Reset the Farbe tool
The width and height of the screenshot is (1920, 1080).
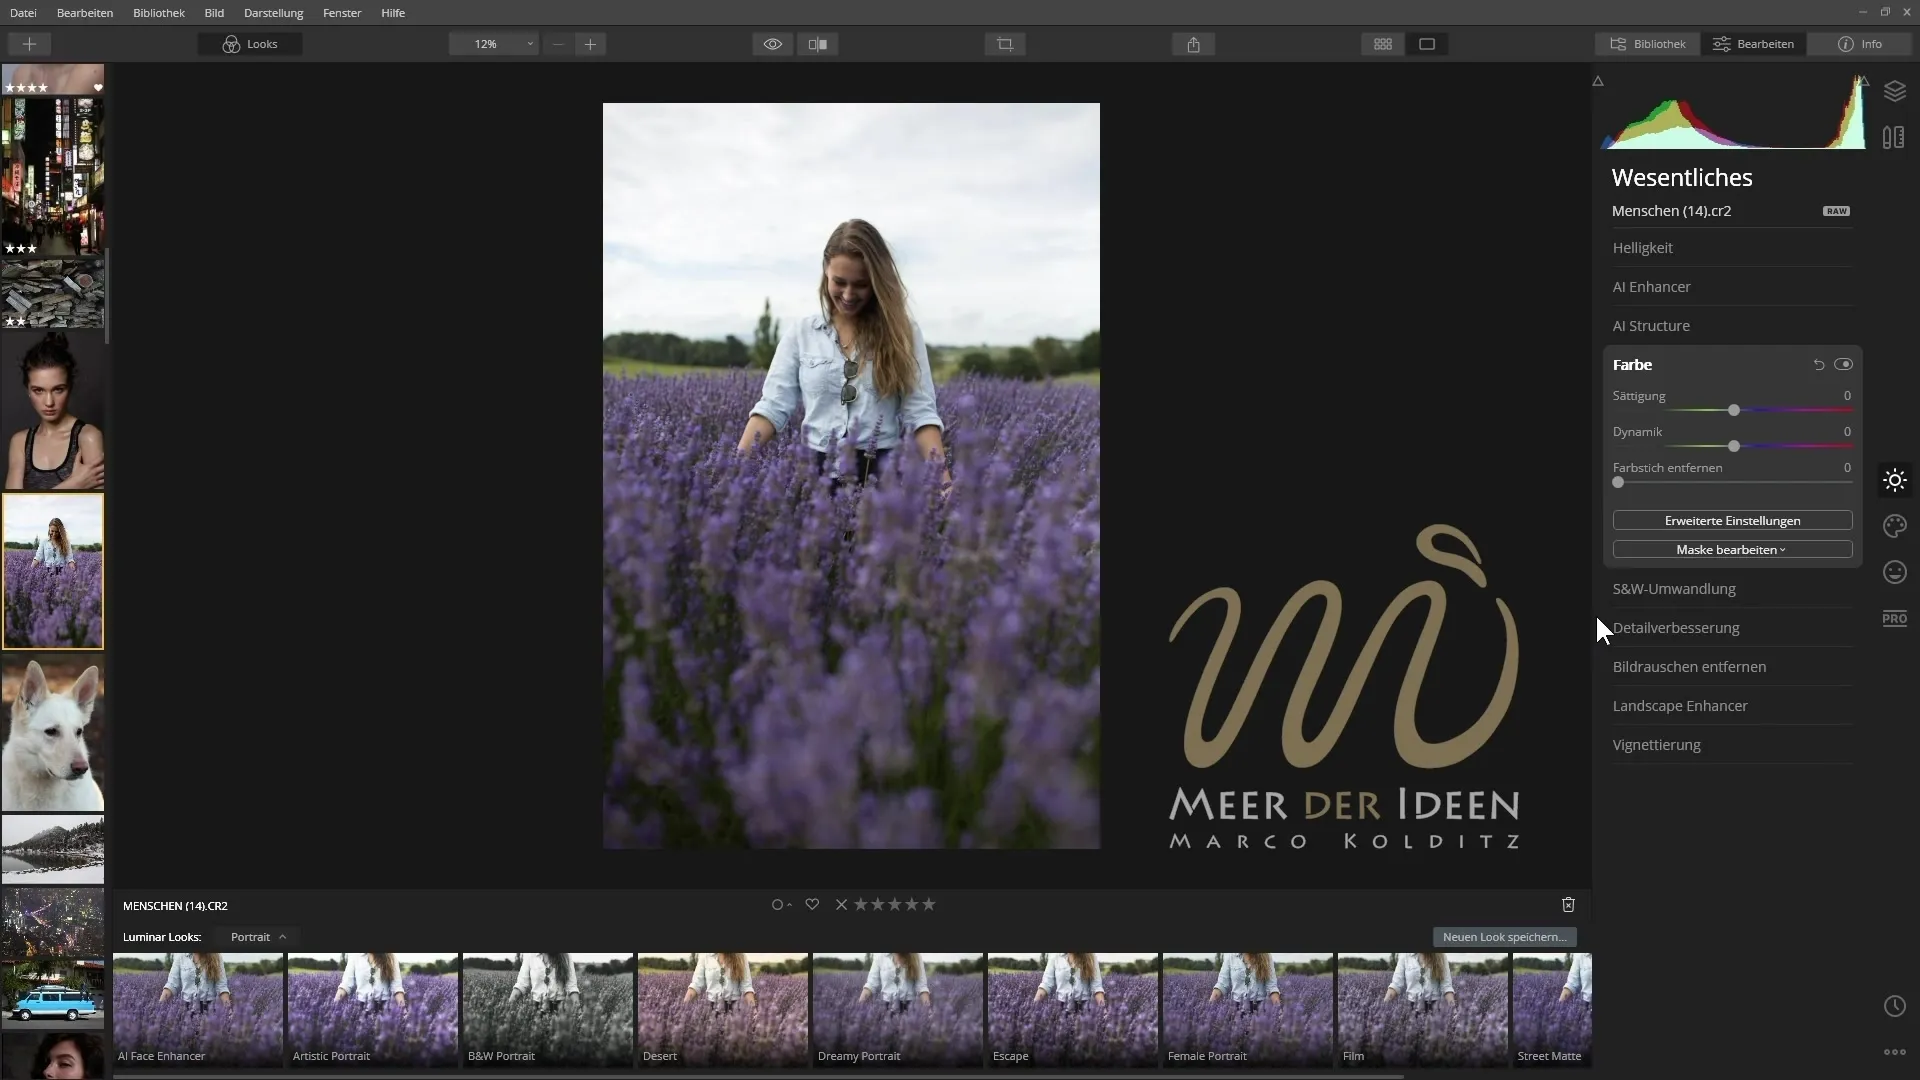pyautogui.click(x=1819, y=365)
